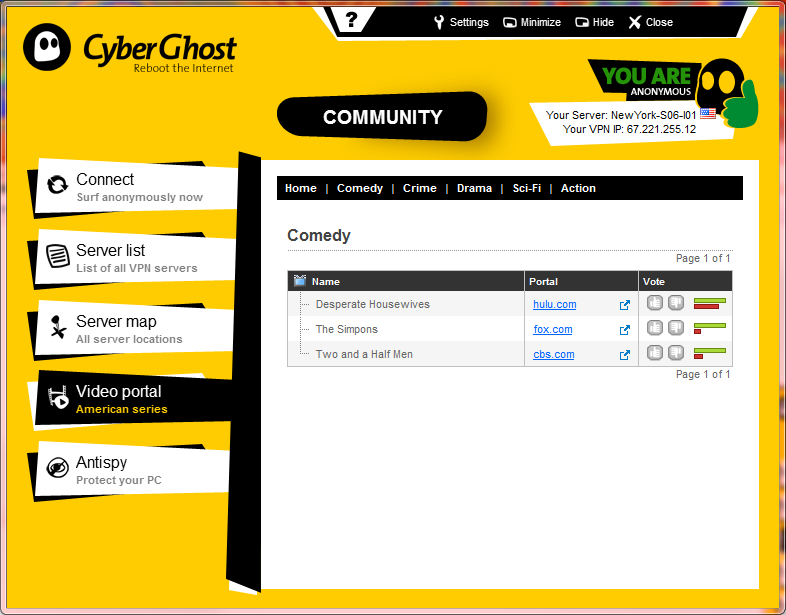Image resolution: width=786 pixels, height=615 pixels.
Task: Switch to the Comedy category tab
Action: (x=360, y=188)
